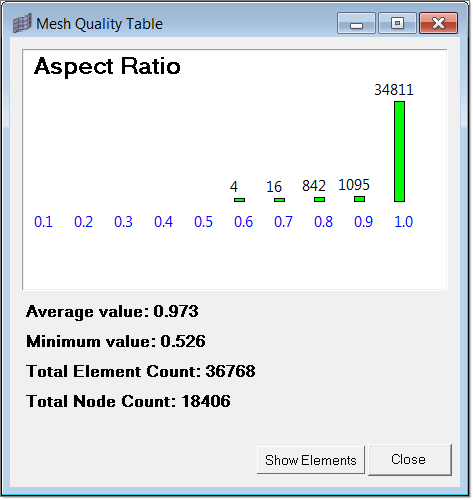
Task: Click the Average value 0.973 text
Action: point(112,312)
